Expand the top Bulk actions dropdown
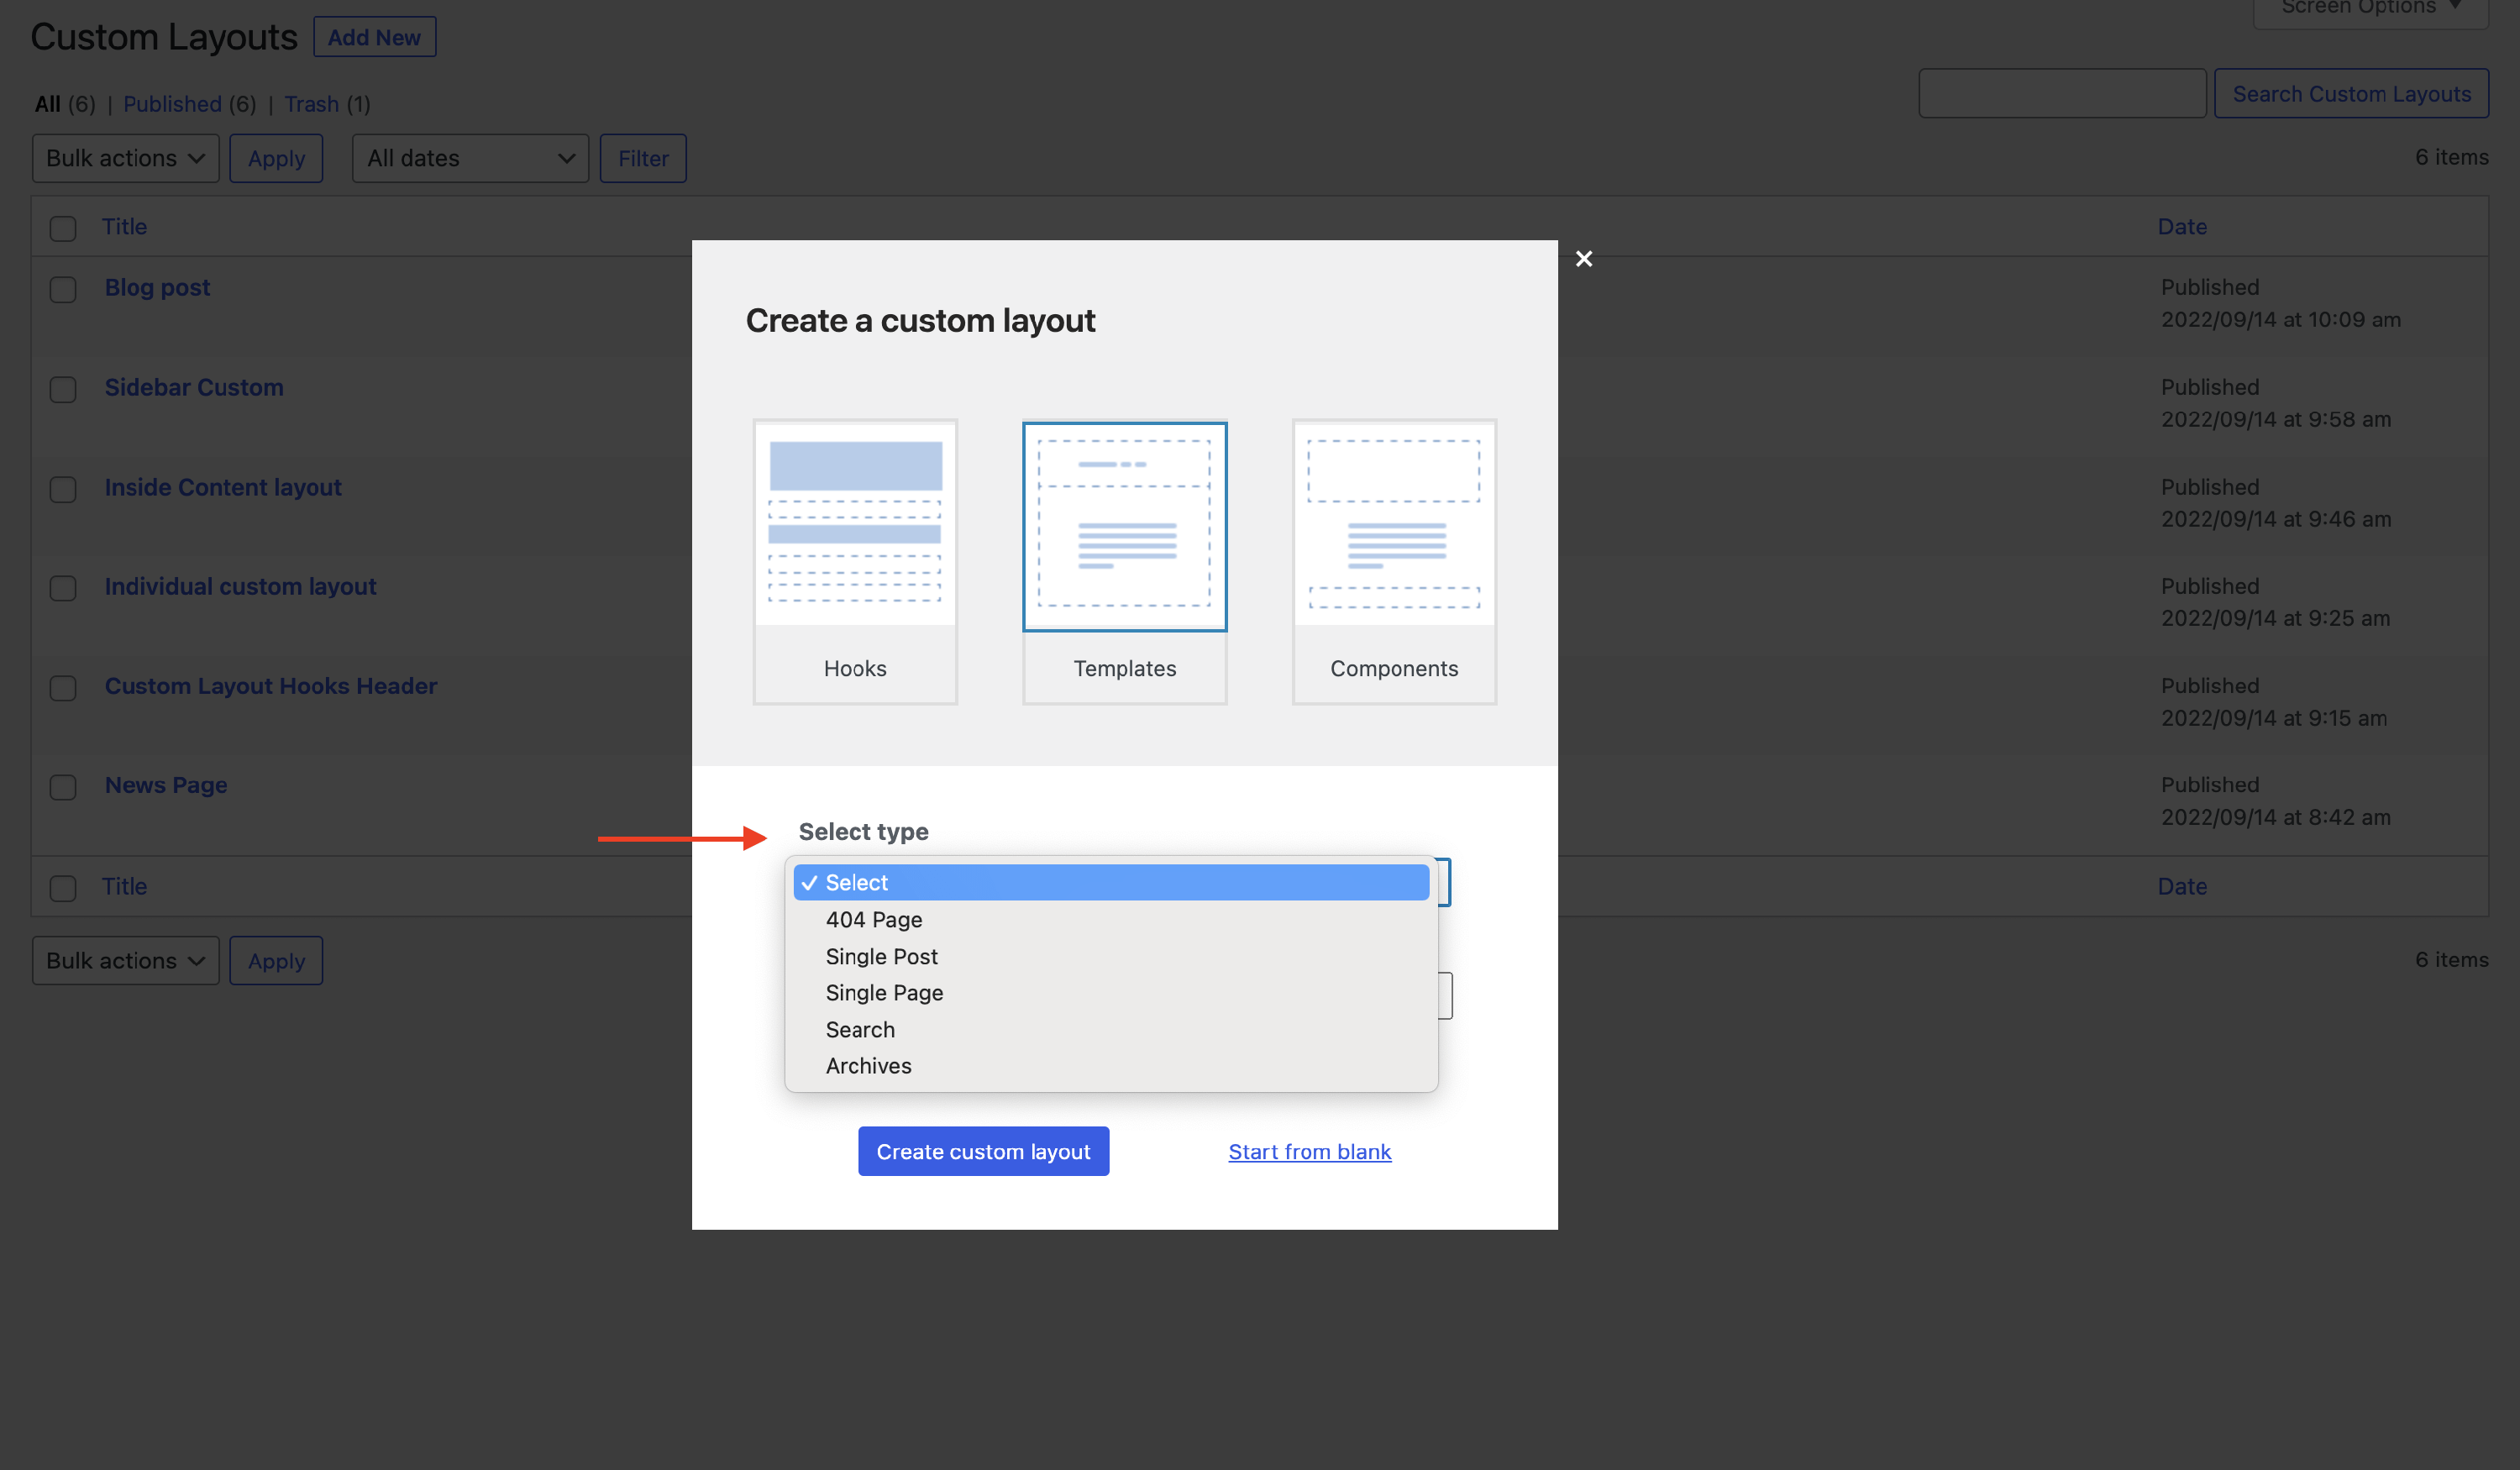This screenshot has width=2520, height=1470. click(125, 158)
